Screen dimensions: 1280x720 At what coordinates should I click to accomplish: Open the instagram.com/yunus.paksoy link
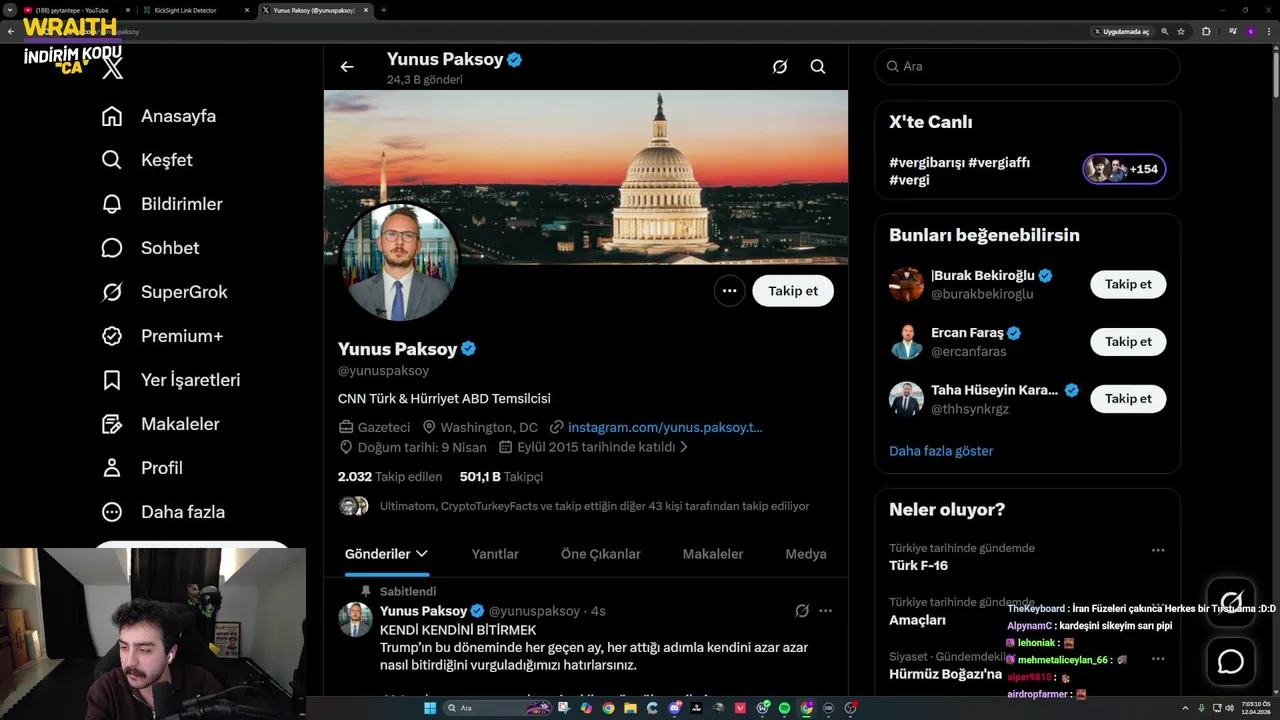665,427
